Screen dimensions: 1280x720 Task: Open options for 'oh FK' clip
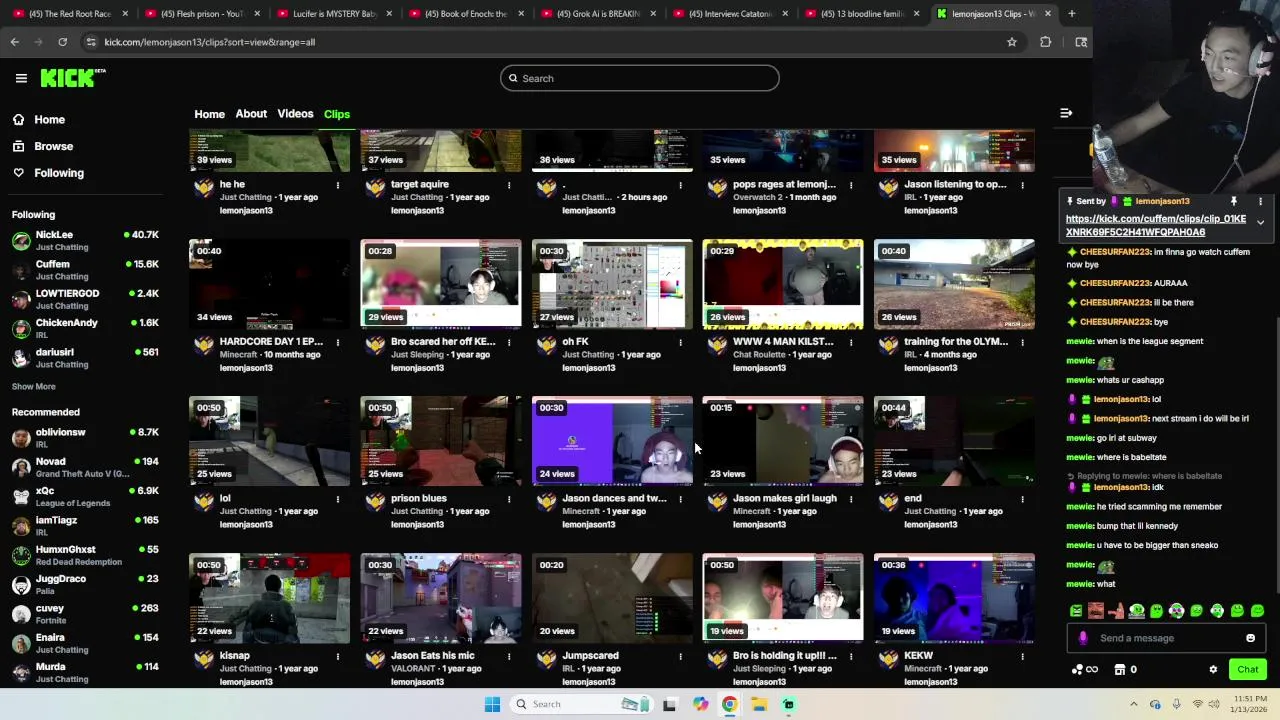pyautogui.click(x=680, y=342)
